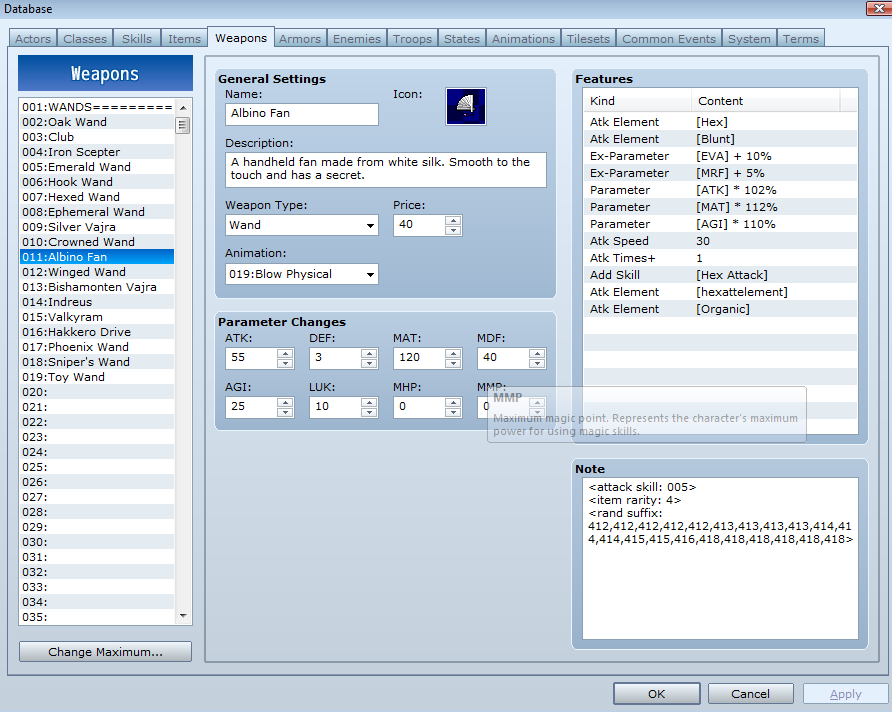Go to the Armors tab
The height and width of the screenshot is (712, 892).
(x=300, y=39)
